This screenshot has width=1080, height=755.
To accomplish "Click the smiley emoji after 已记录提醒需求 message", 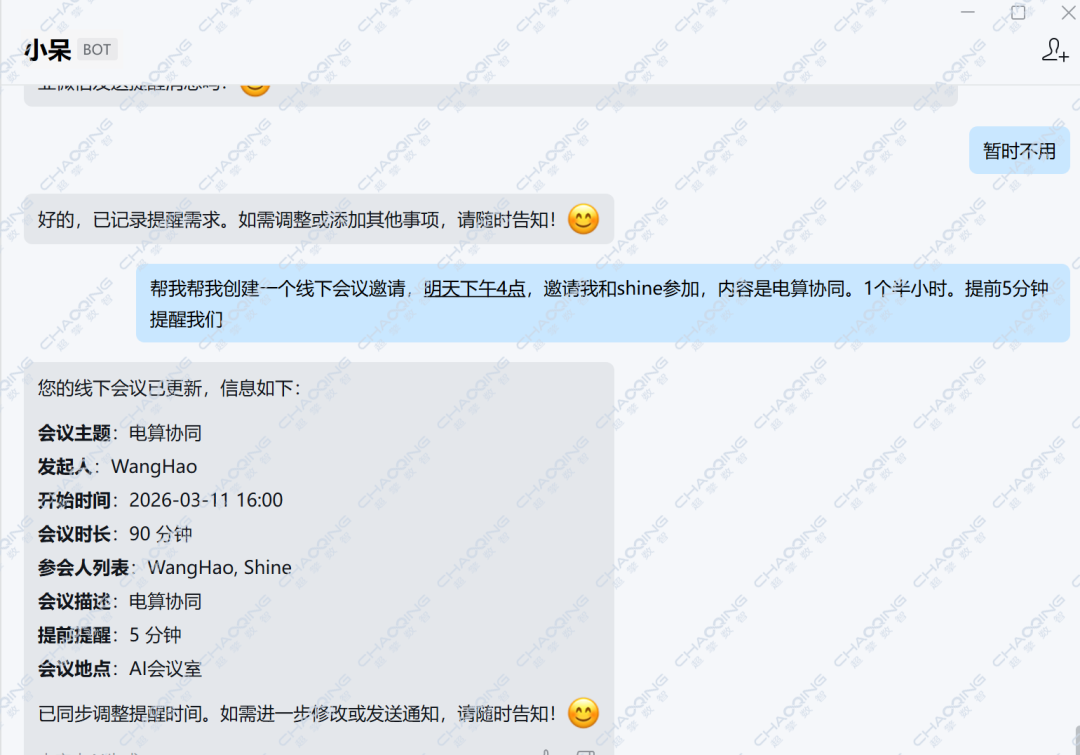I will pyautogui.click(x=583, y=219).
